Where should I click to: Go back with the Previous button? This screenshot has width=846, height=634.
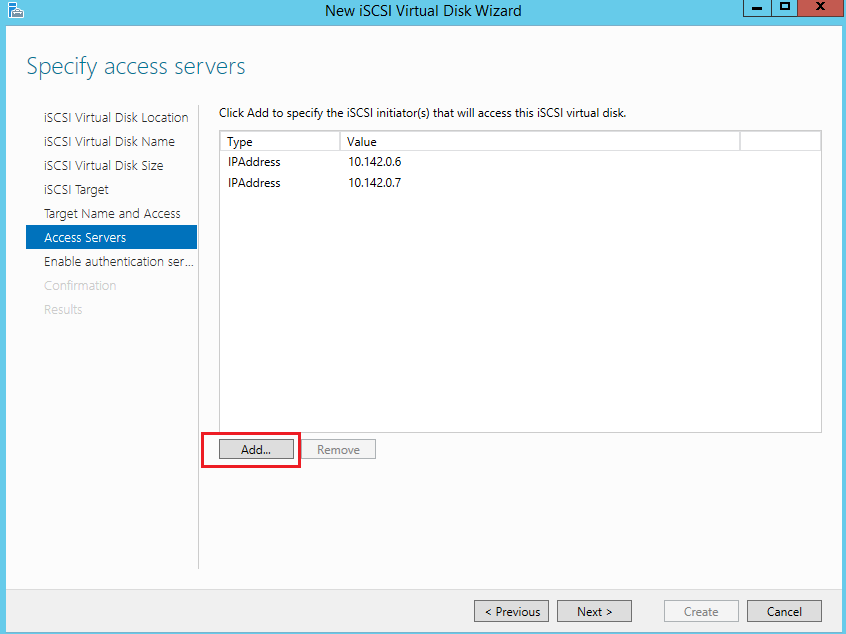512,611
